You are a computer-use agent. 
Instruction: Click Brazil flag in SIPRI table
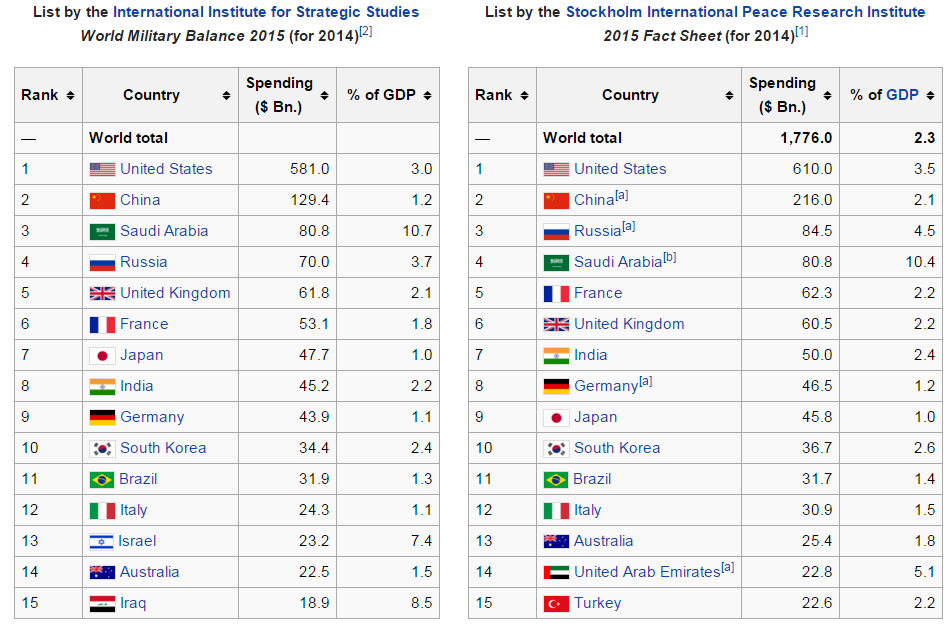[x=556, y=480]
